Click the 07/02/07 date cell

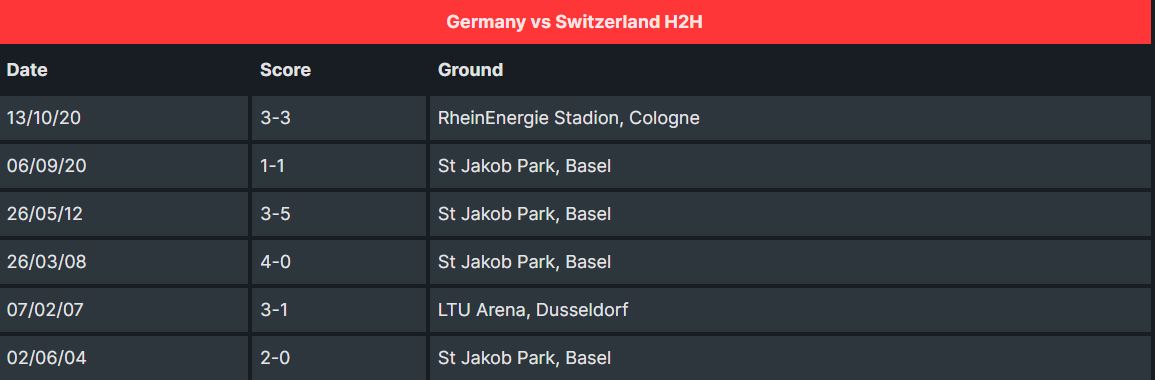click(124, 309)
